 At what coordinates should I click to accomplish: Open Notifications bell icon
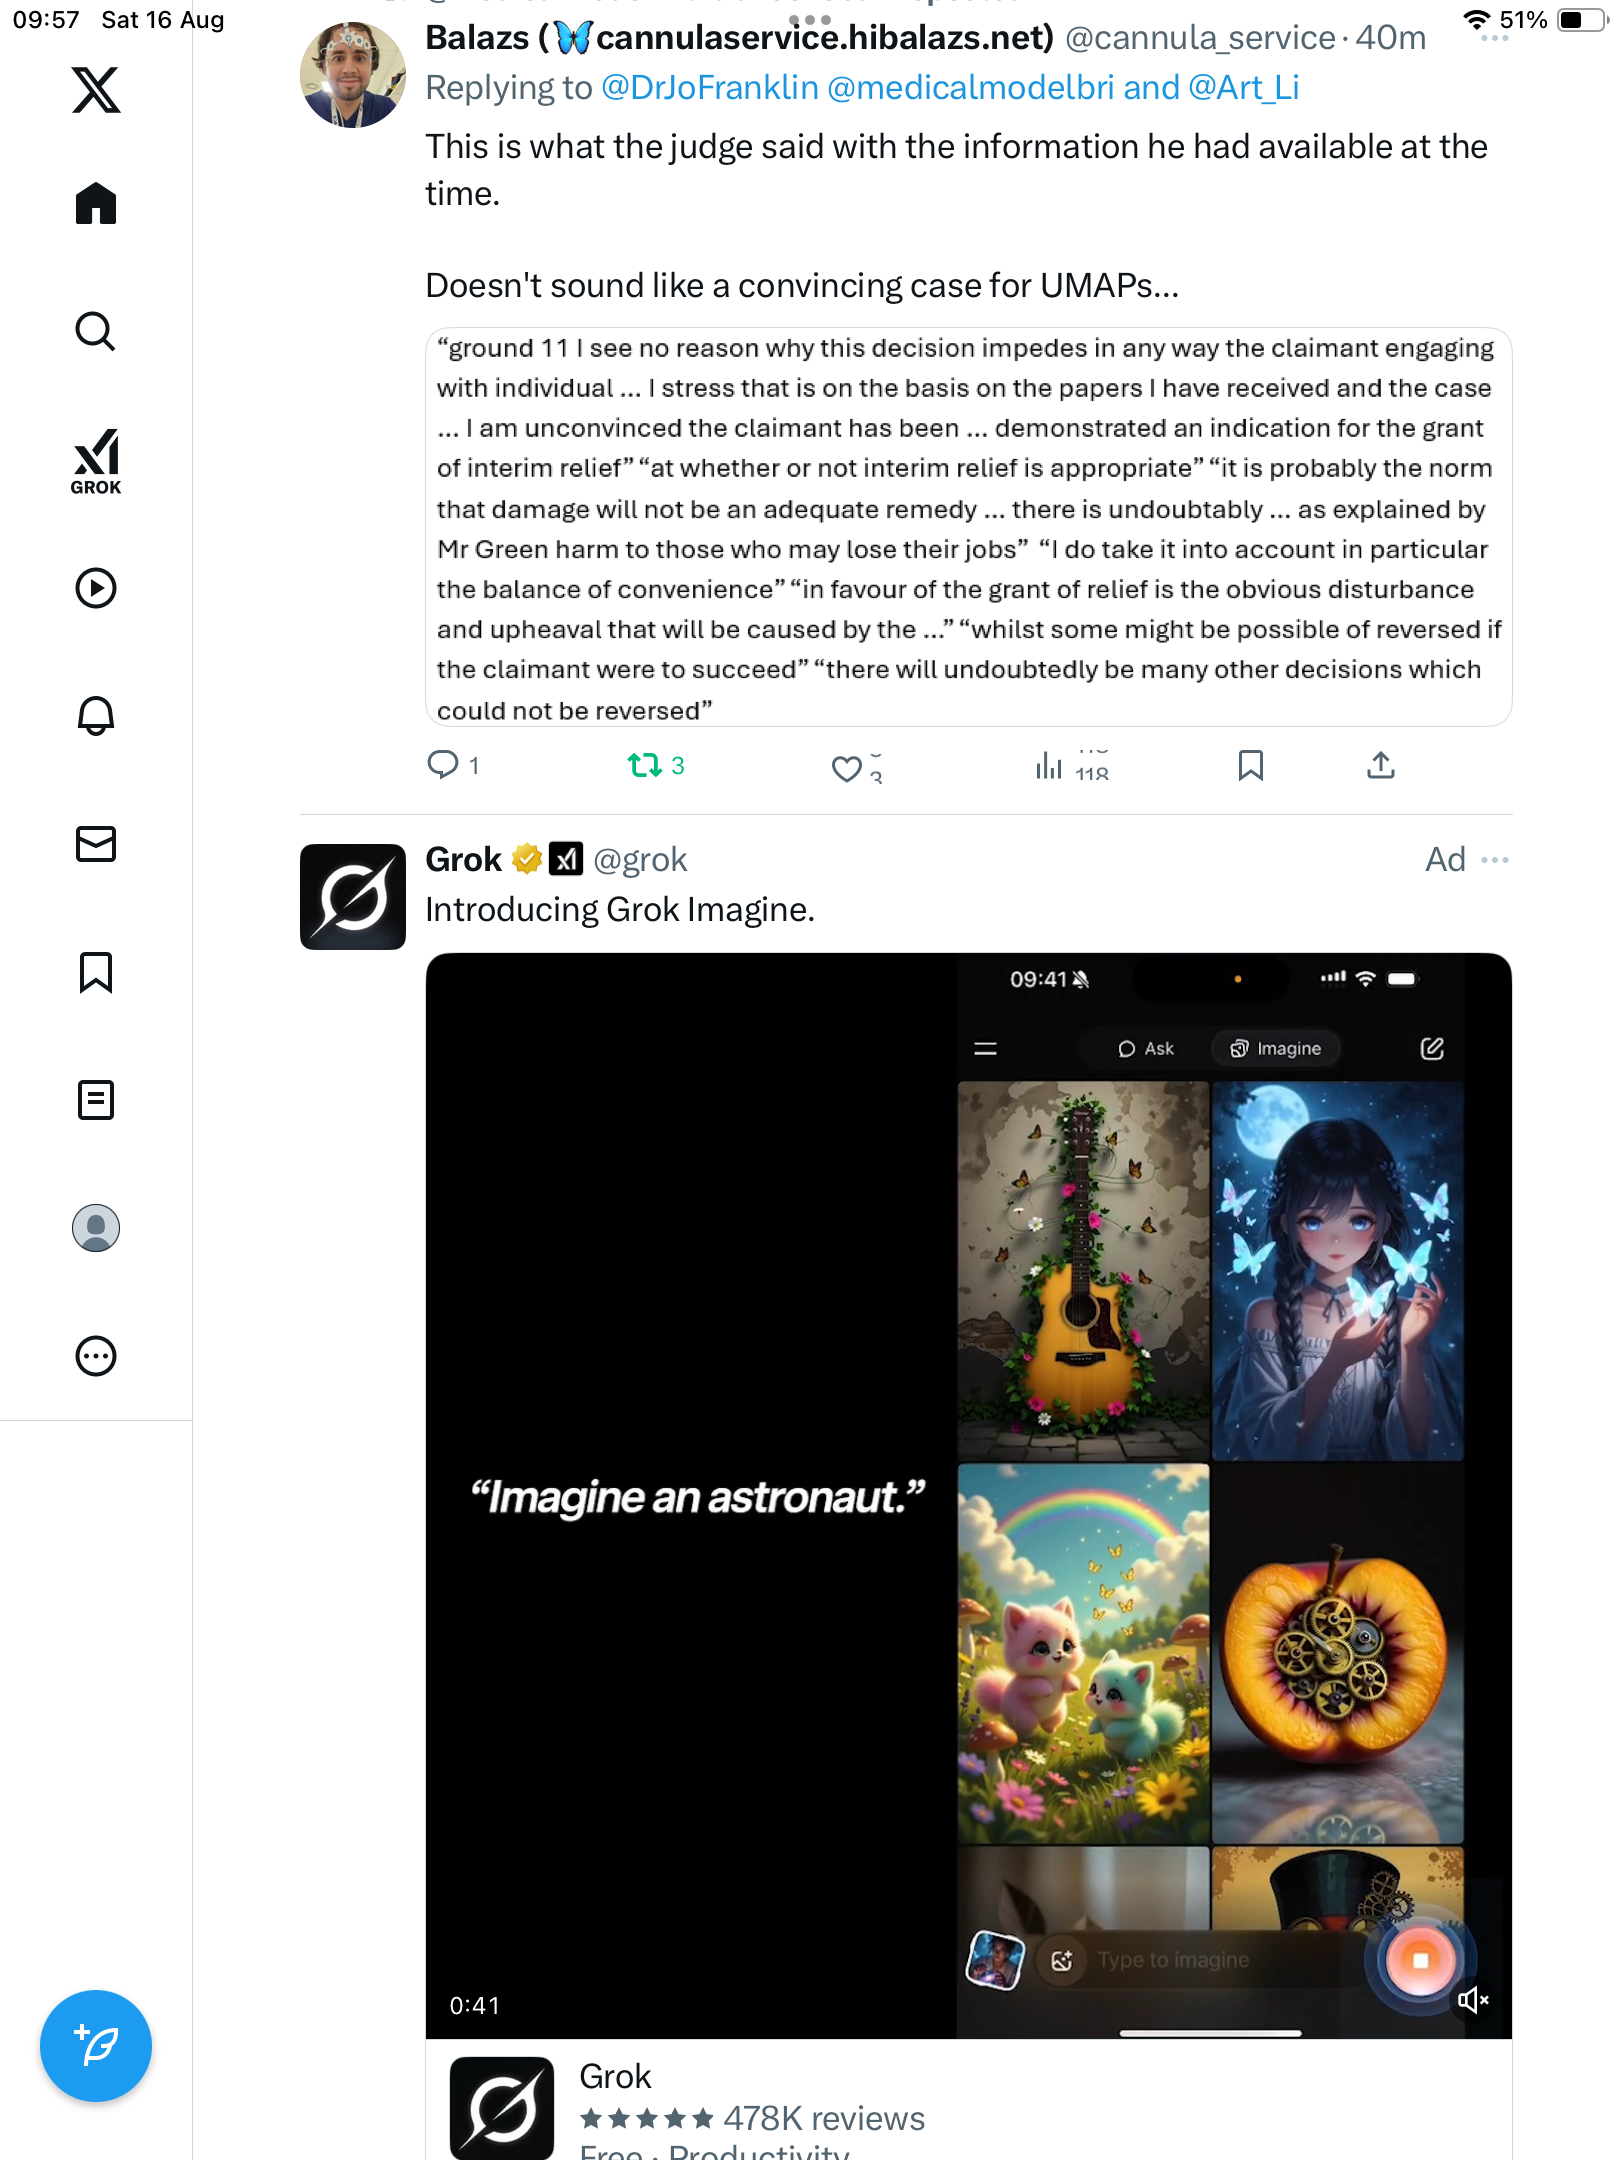click(96, 715)
